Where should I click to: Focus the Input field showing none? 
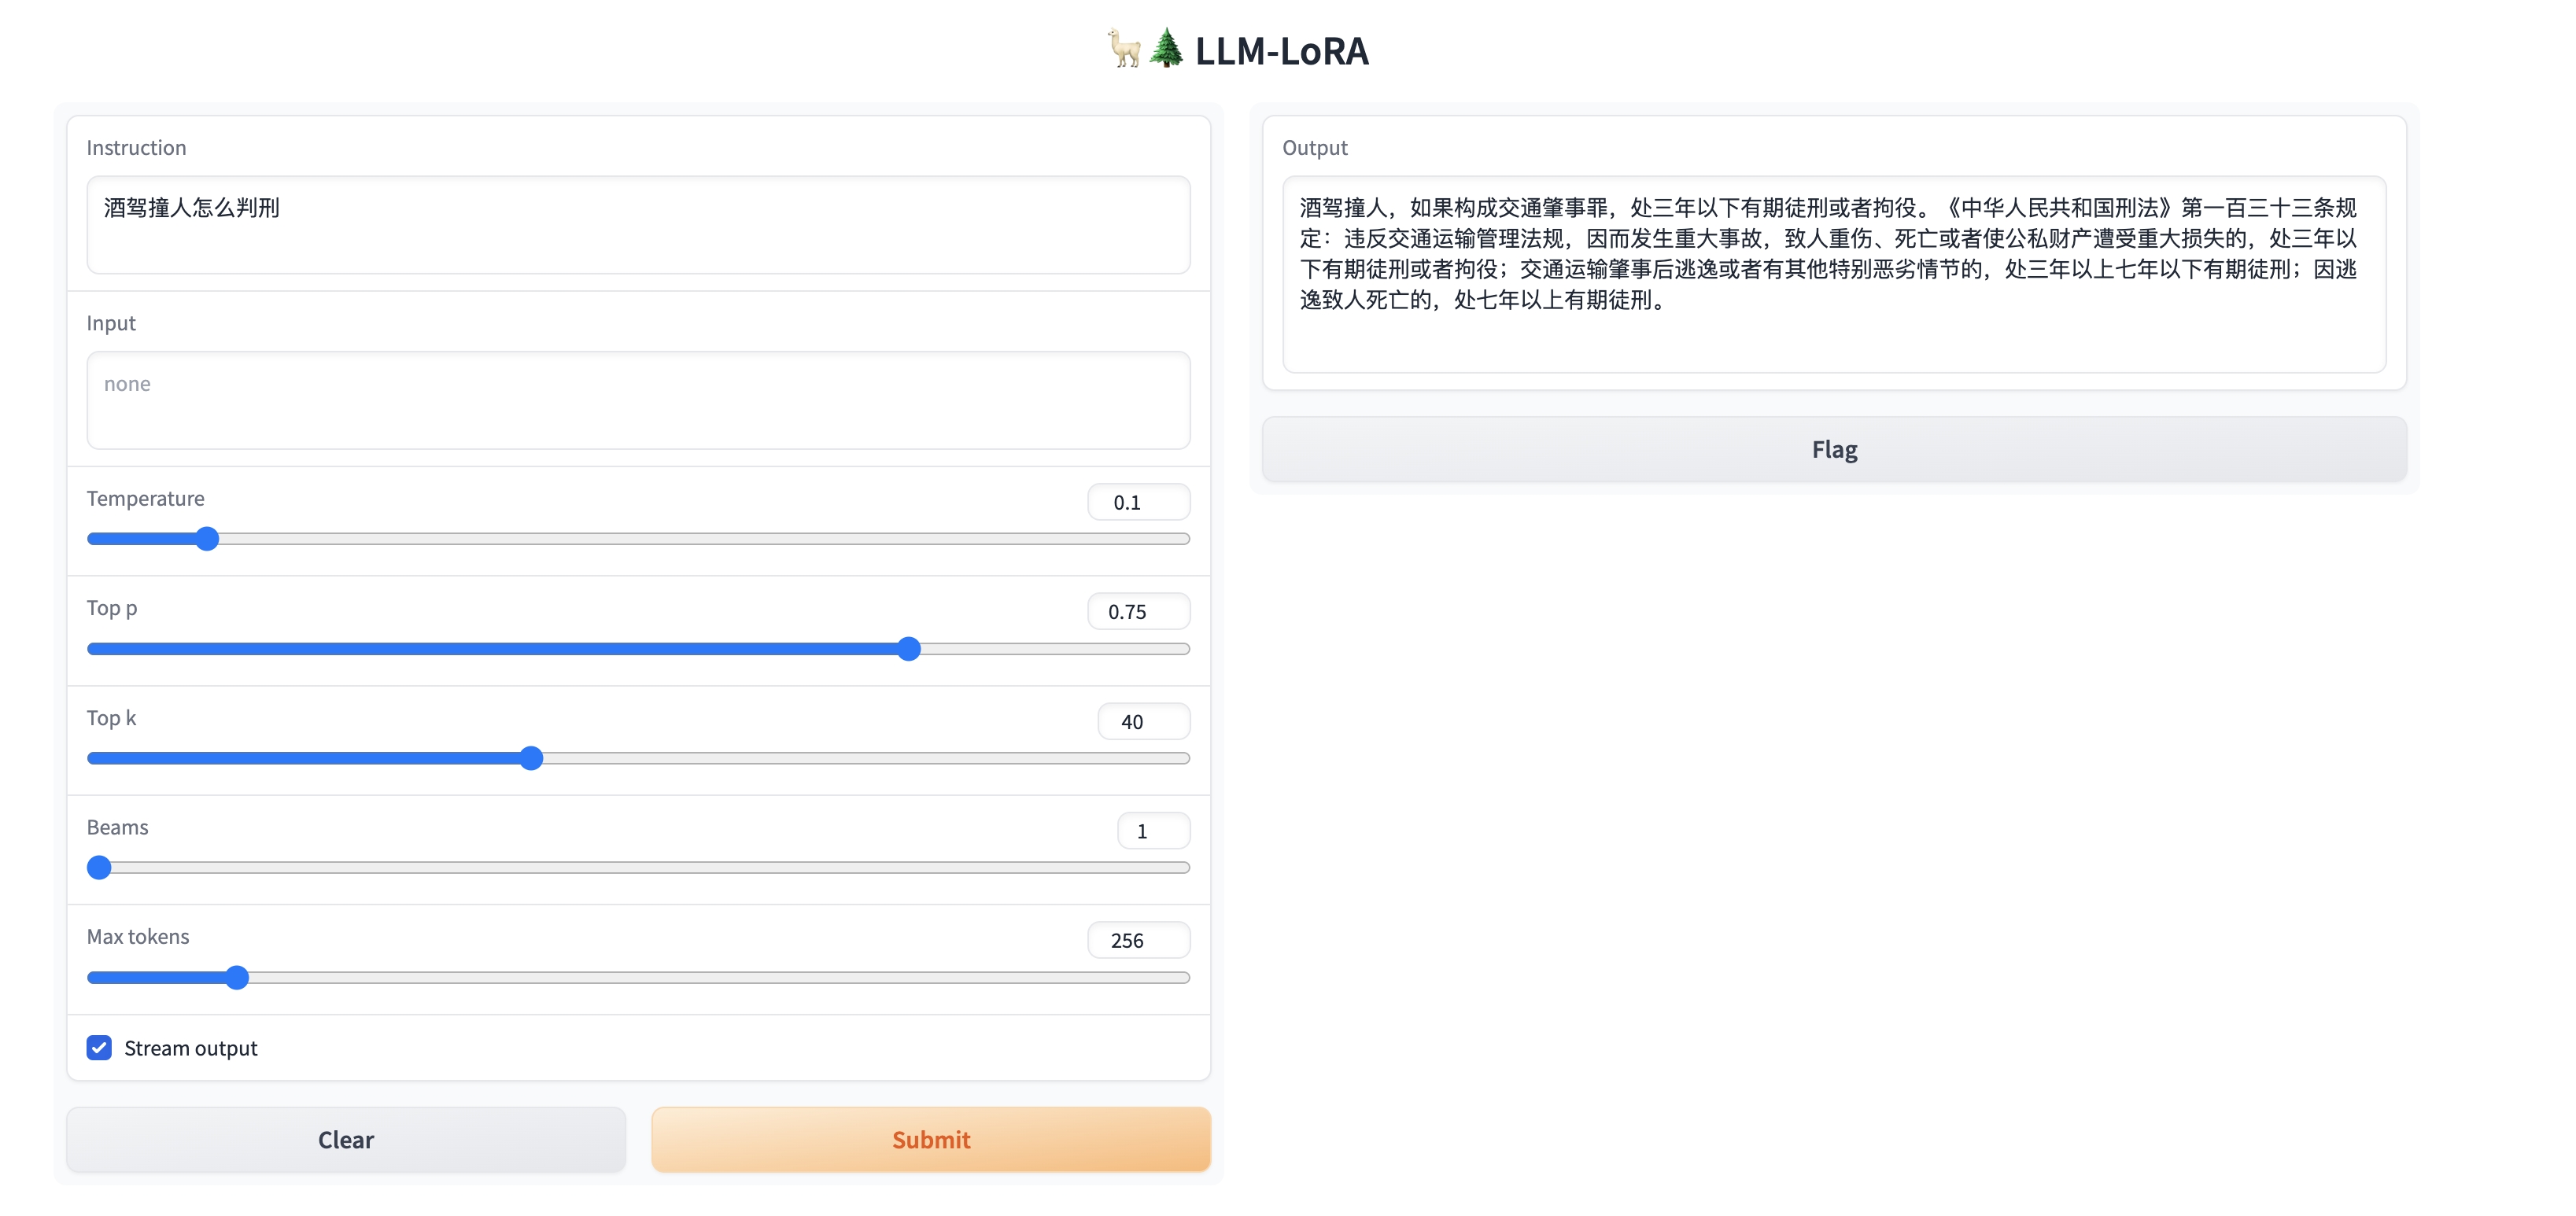click(638, 400)
